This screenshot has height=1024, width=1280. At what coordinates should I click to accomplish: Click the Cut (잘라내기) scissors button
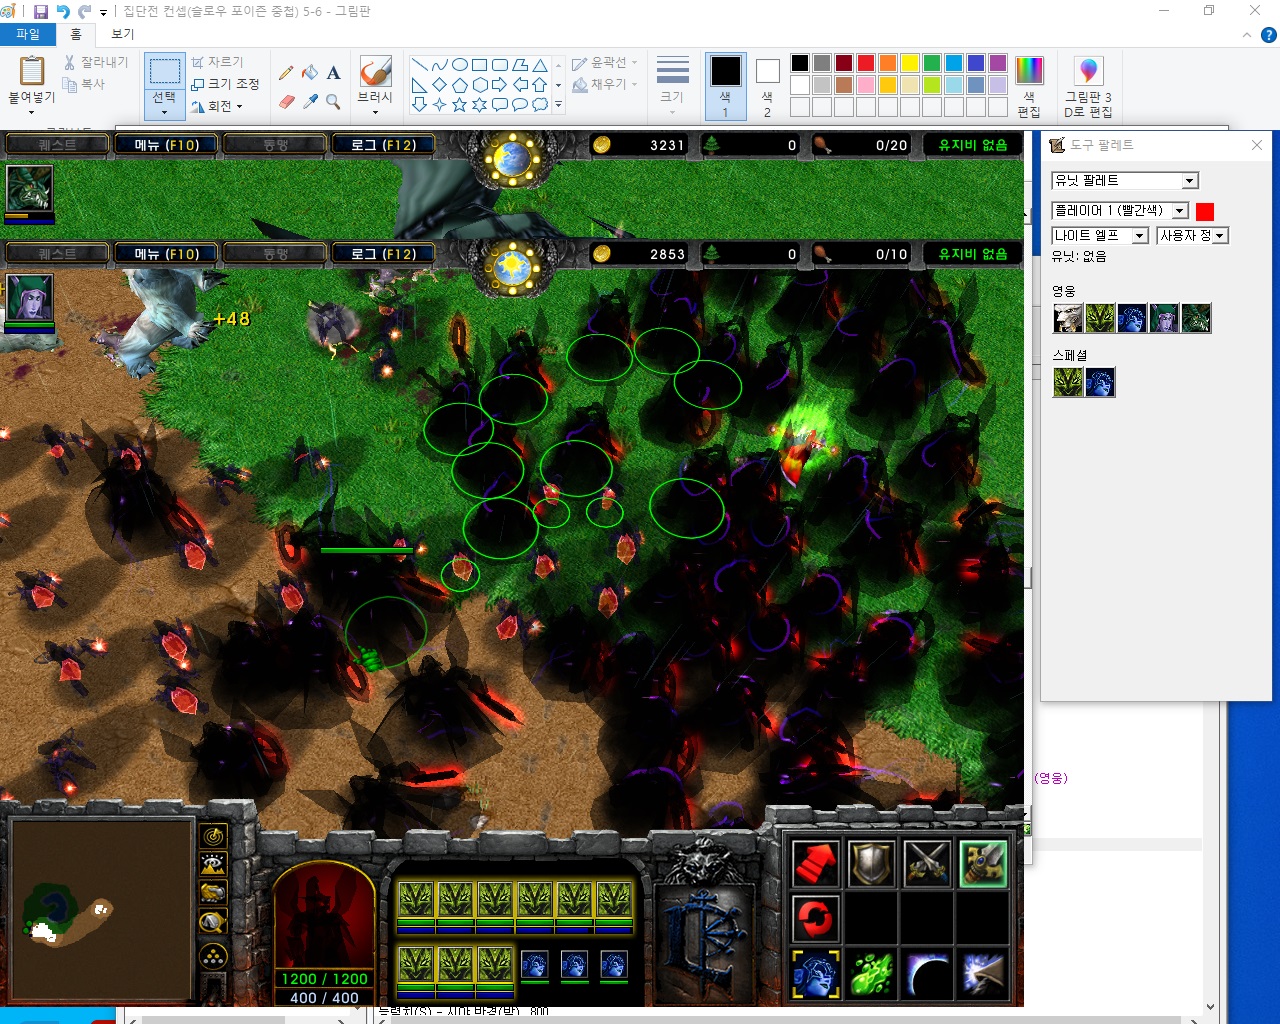(x=96, y=62)
